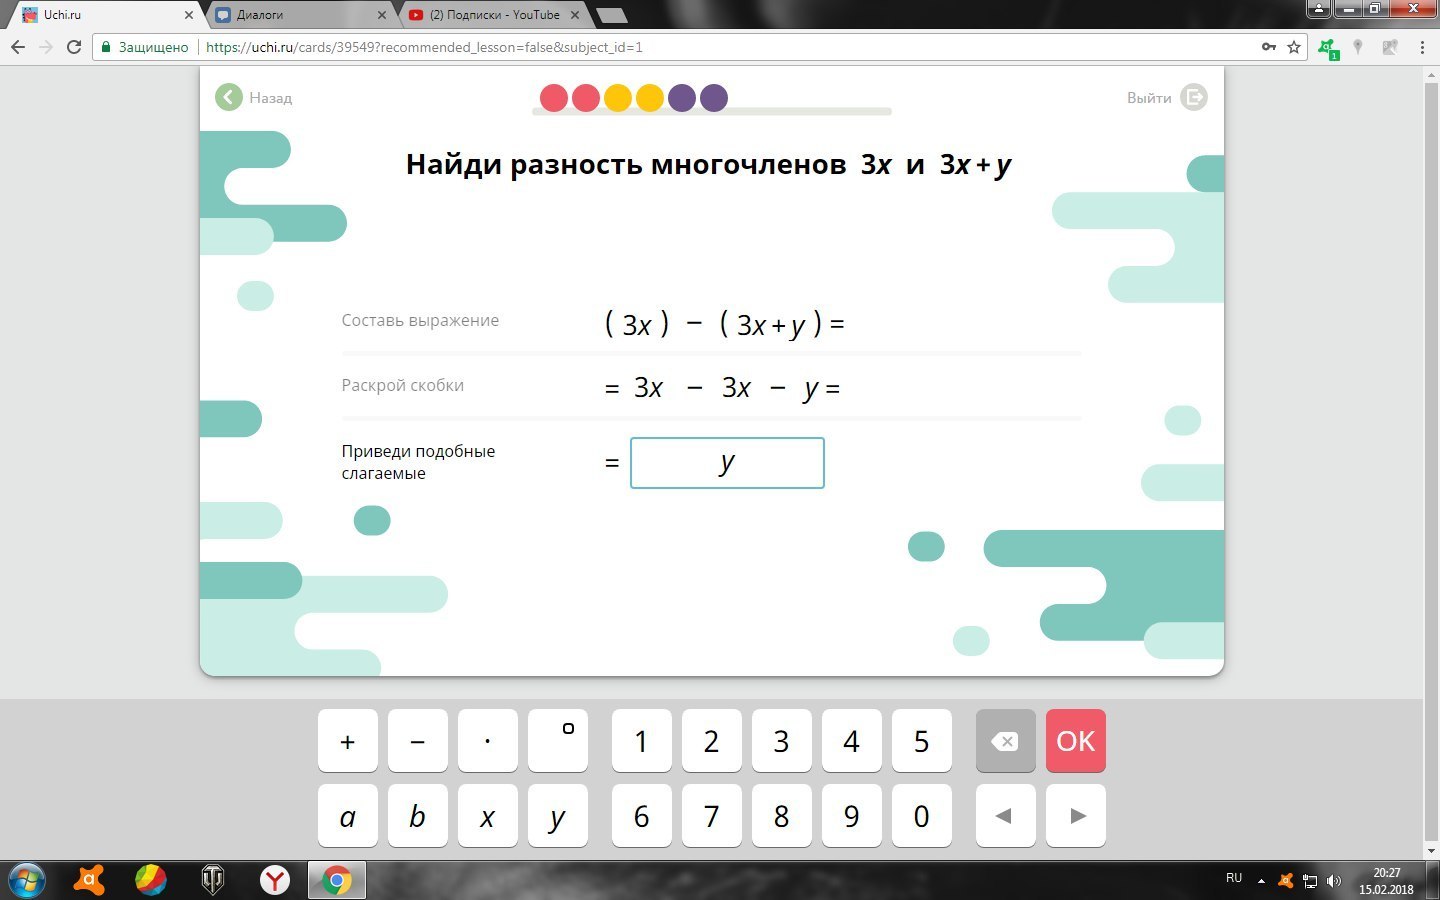Open the Chrome three-dot menu

1422,47
